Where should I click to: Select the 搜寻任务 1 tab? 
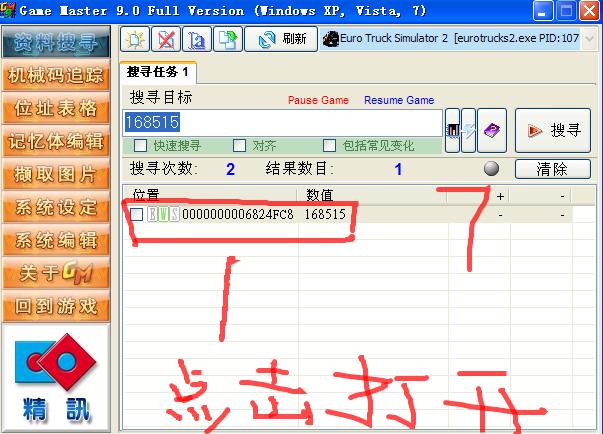pos(158,72)
